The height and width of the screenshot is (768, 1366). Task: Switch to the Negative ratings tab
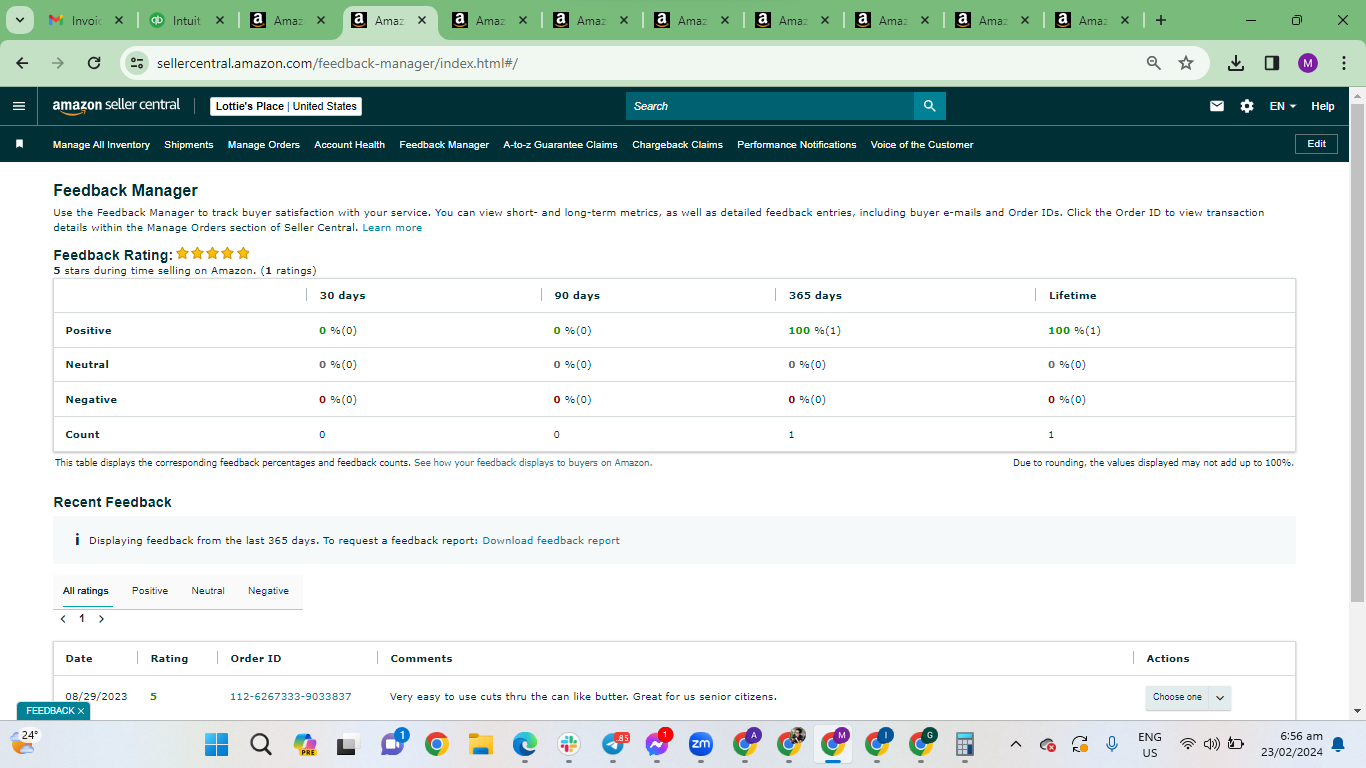(268, 591)
